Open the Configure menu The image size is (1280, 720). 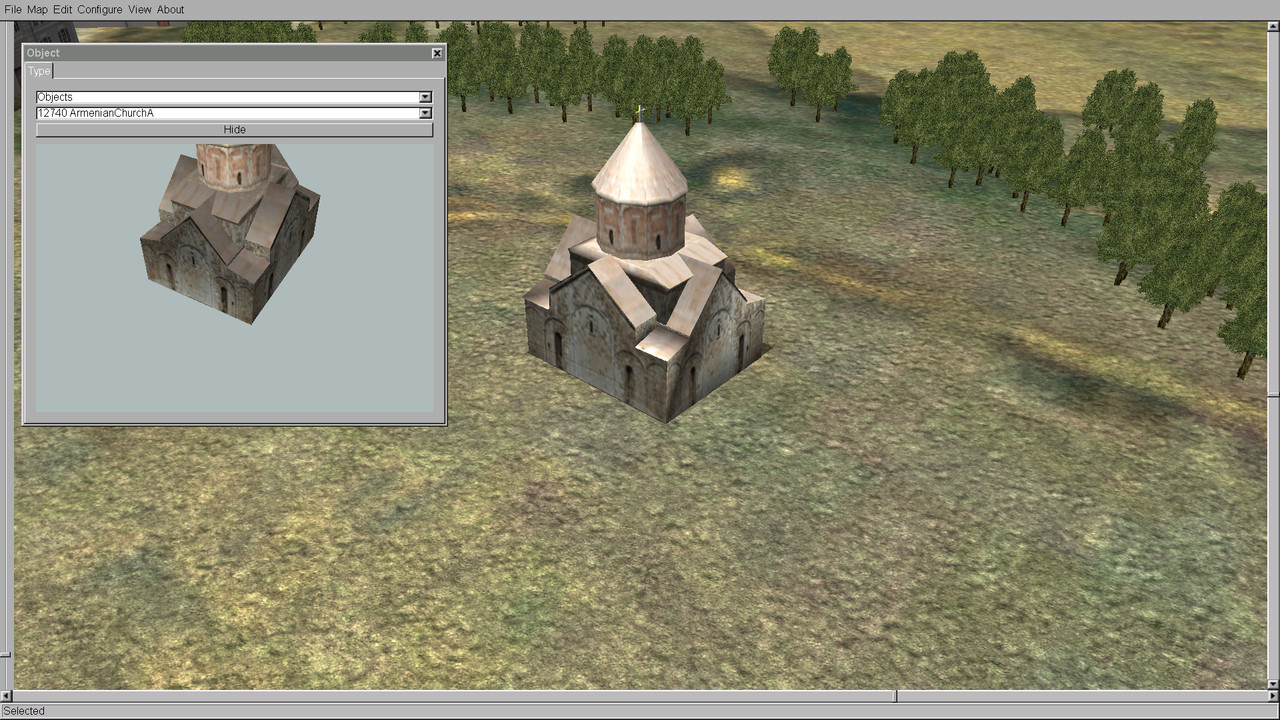pos(100,9)
